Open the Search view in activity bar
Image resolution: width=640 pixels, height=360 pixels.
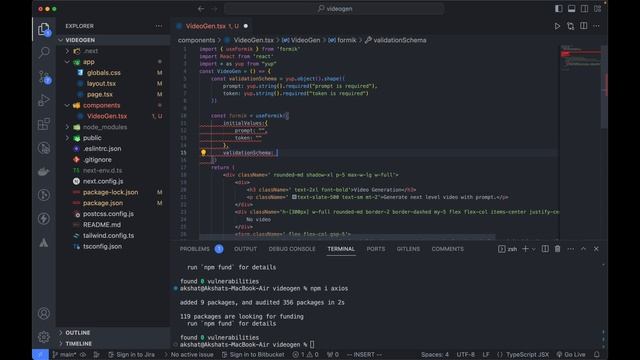[44, 53]
